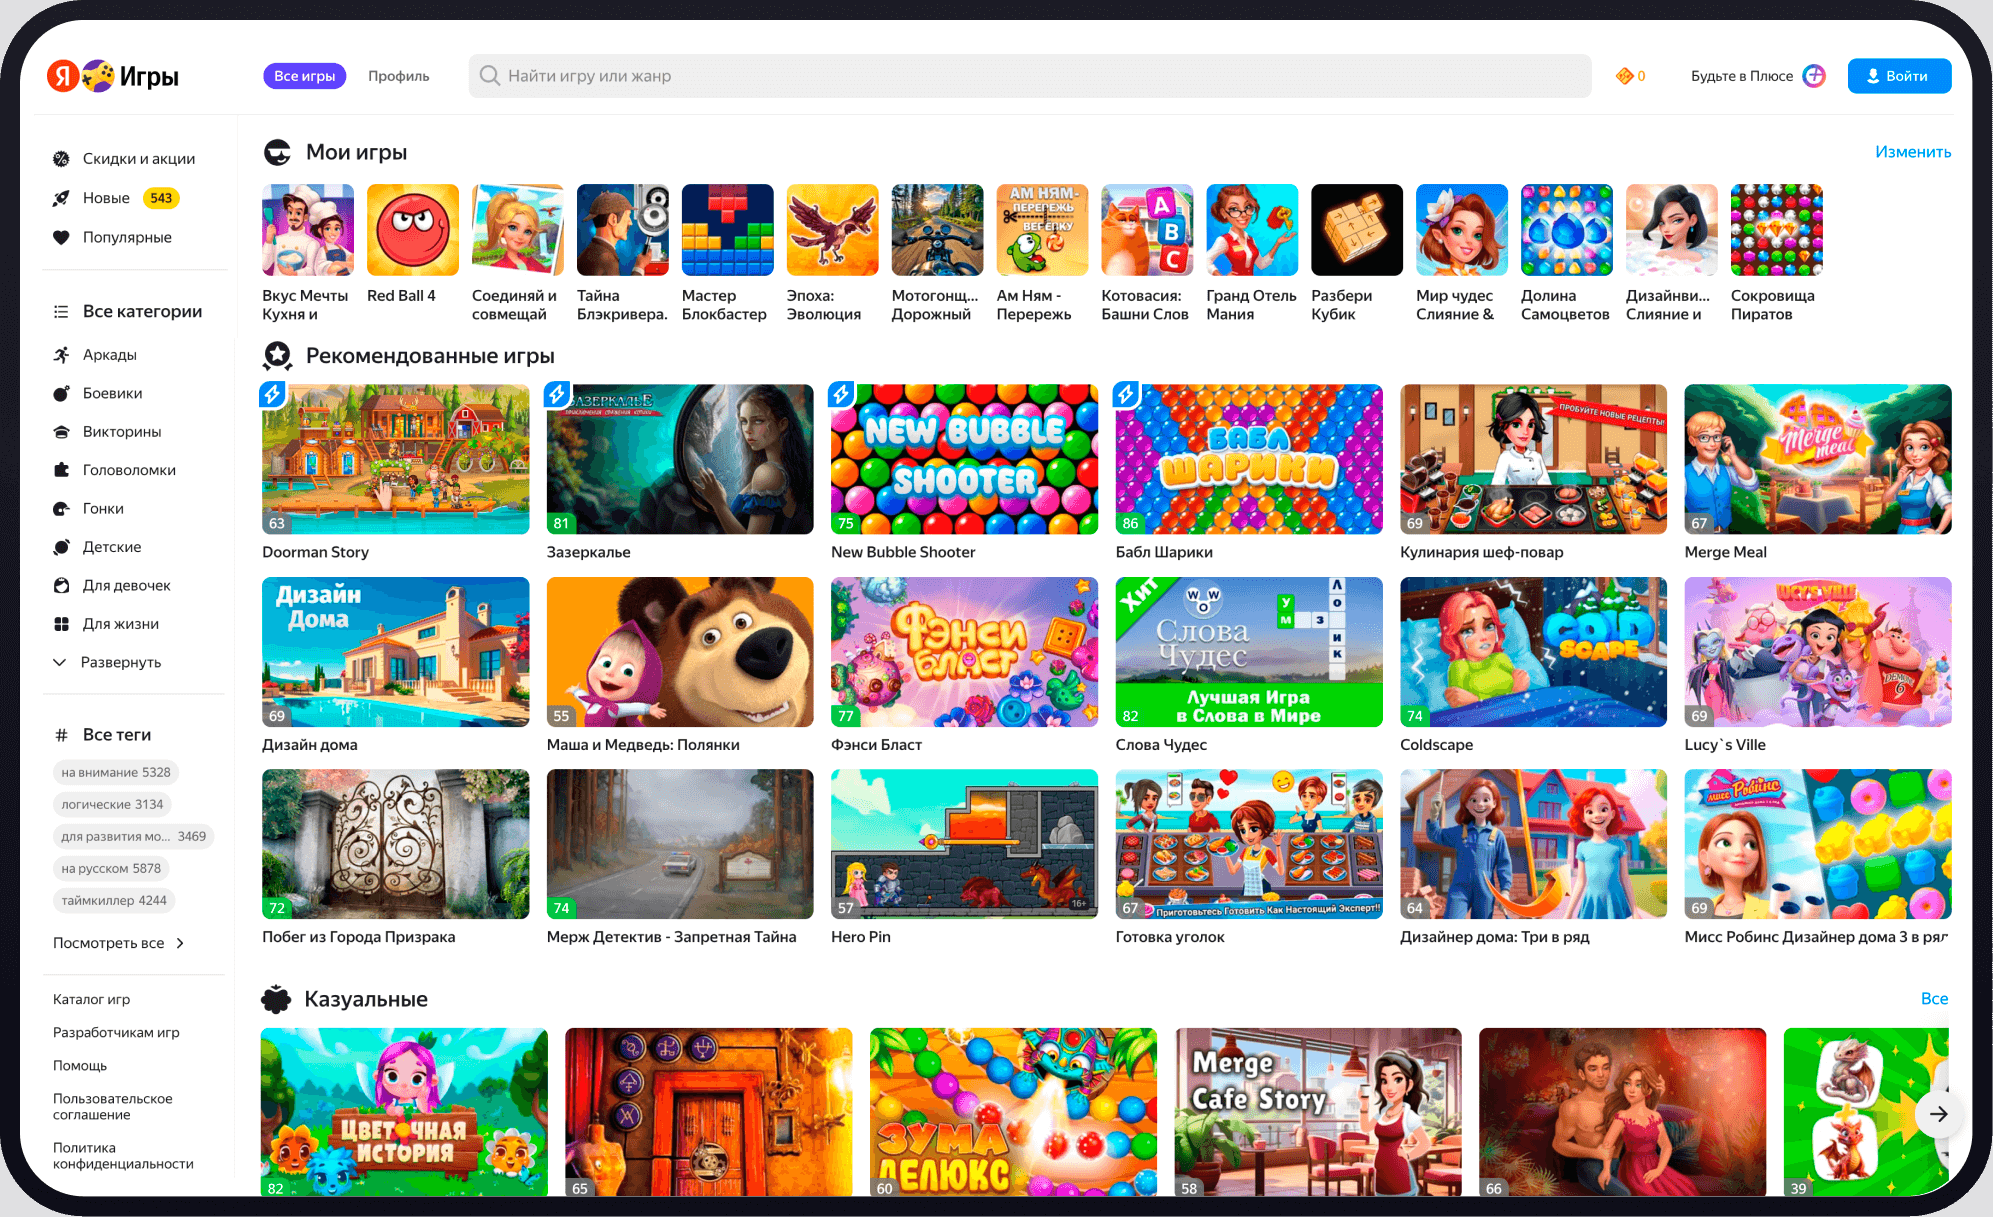
Task: Select the Аркады category icon
Action: click(x=61, y=355)
